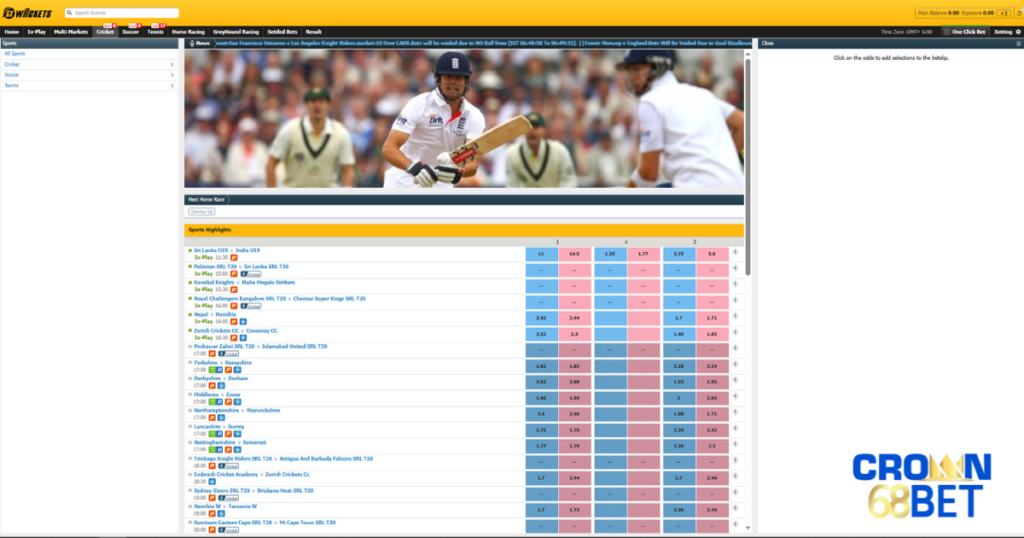
Task: Open the Sri Lanka U19 v India U19 match
Action: coord(227,250)
